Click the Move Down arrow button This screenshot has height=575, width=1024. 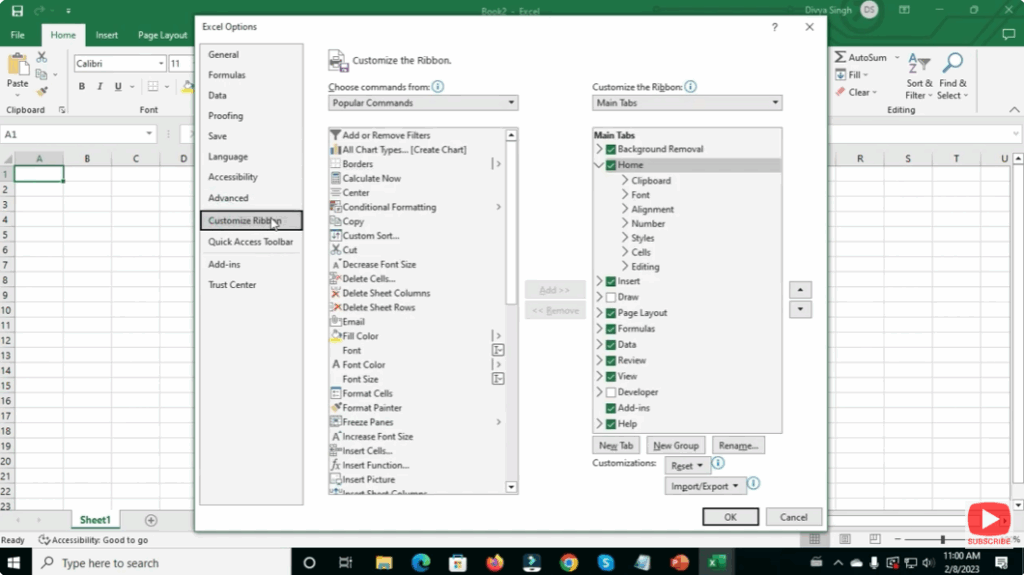pos(800,310)
